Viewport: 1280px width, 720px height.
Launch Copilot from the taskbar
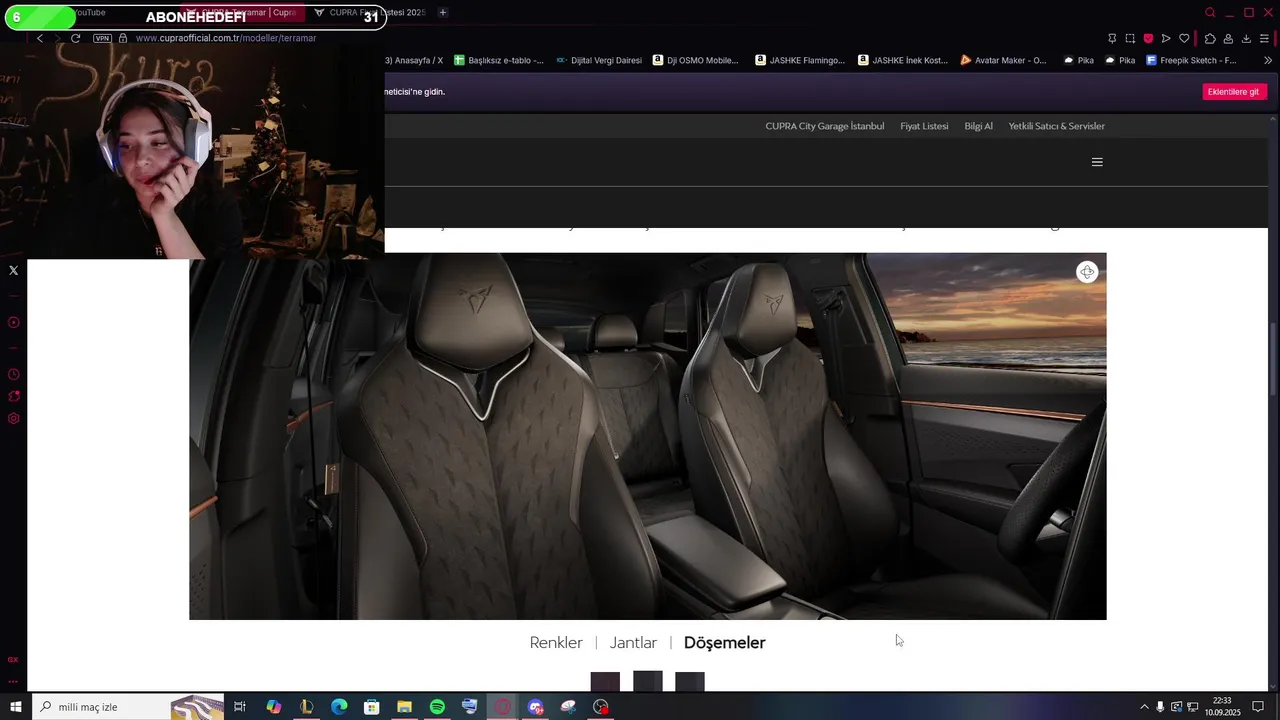(x=273, y=707)
